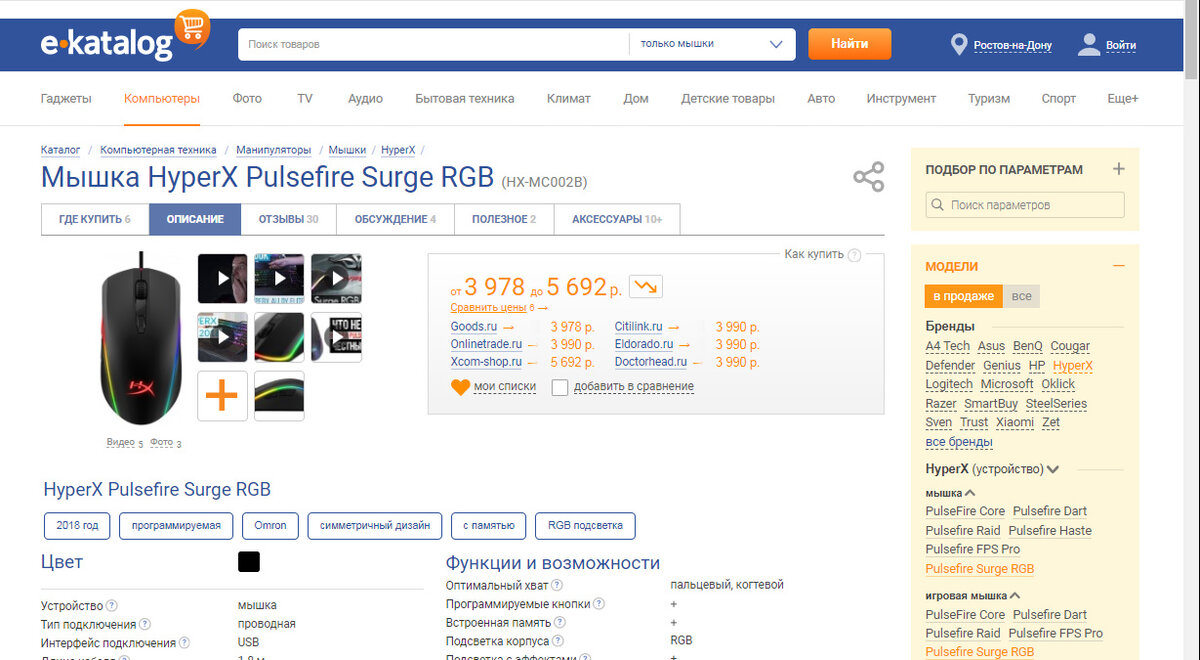Open the Гаджеты category menu
The width and height of the screenshot is (1200, 660).
66,98
